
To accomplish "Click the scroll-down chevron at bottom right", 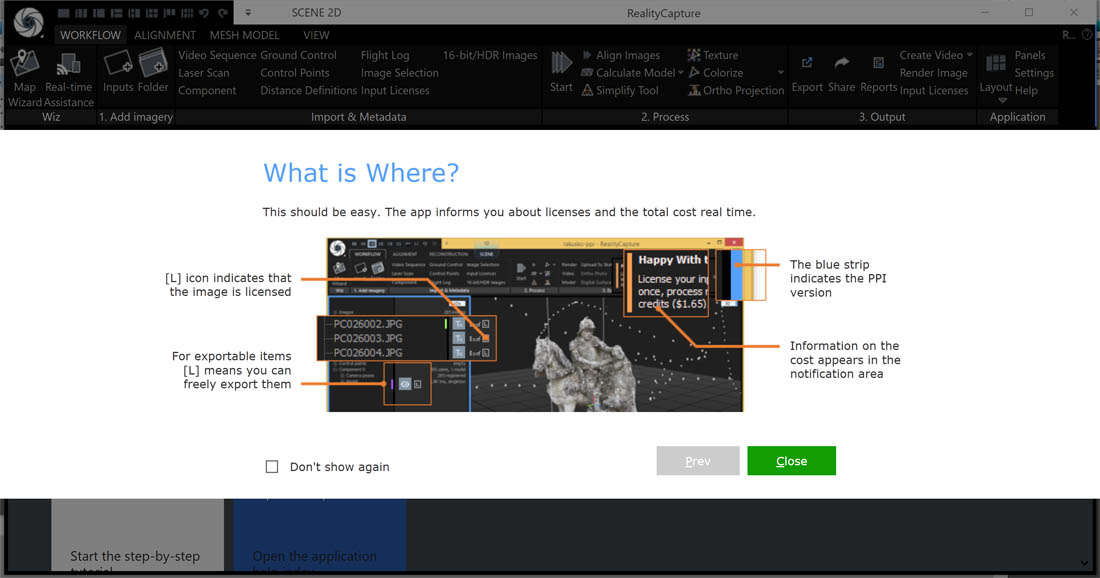I will tap(1085, 563).
